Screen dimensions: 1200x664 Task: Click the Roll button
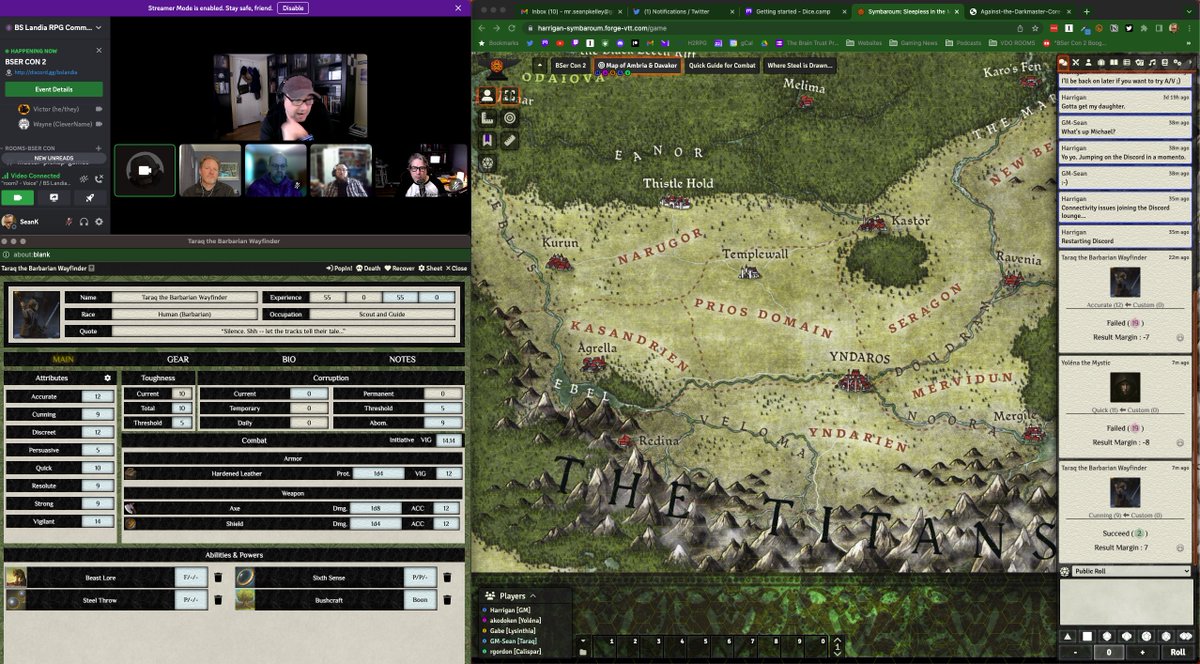(x=1178, y=652)
